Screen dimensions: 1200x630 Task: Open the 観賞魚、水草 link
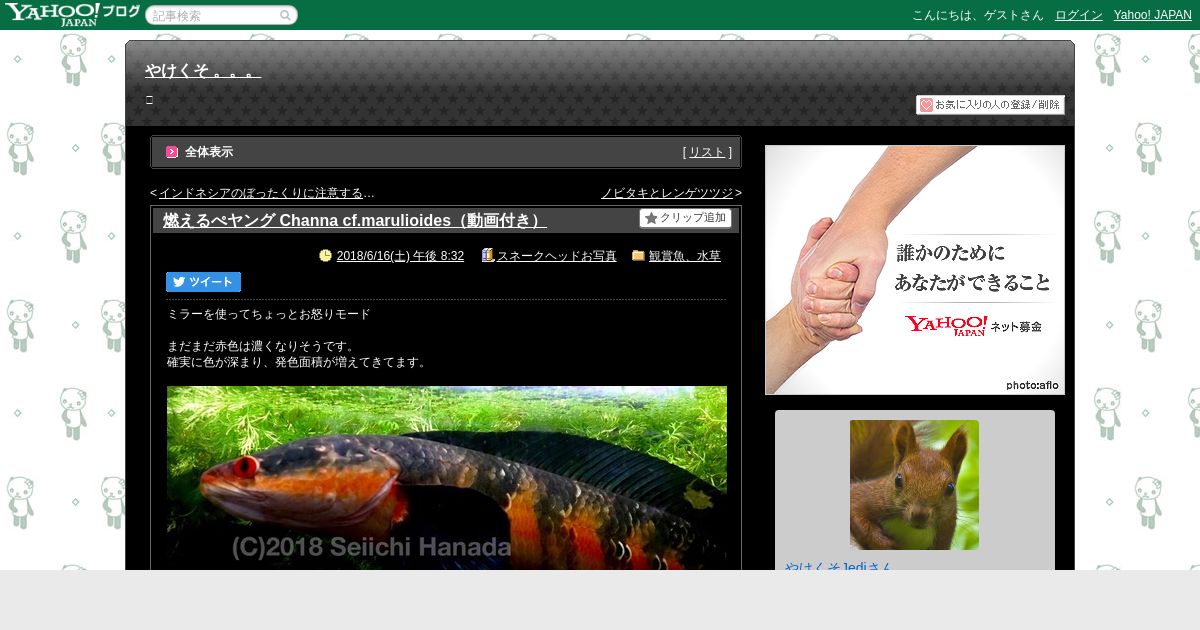[684, 256]
